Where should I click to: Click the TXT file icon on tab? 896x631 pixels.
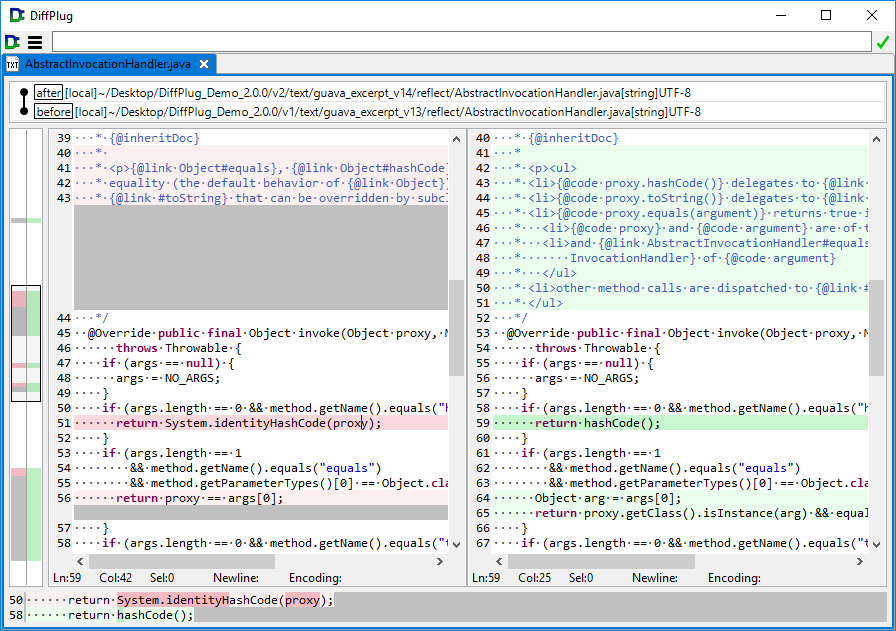point(13,65)
